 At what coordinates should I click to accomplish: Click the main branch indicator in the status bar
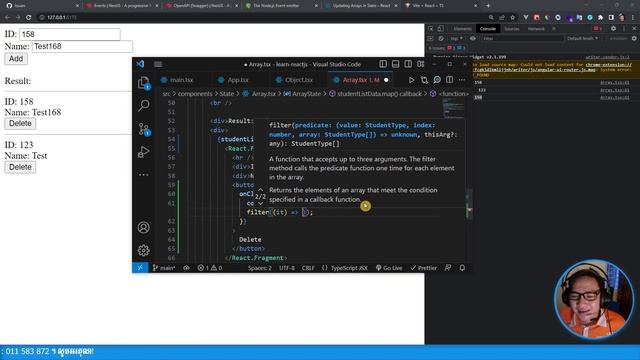click(x=164, y=268)
